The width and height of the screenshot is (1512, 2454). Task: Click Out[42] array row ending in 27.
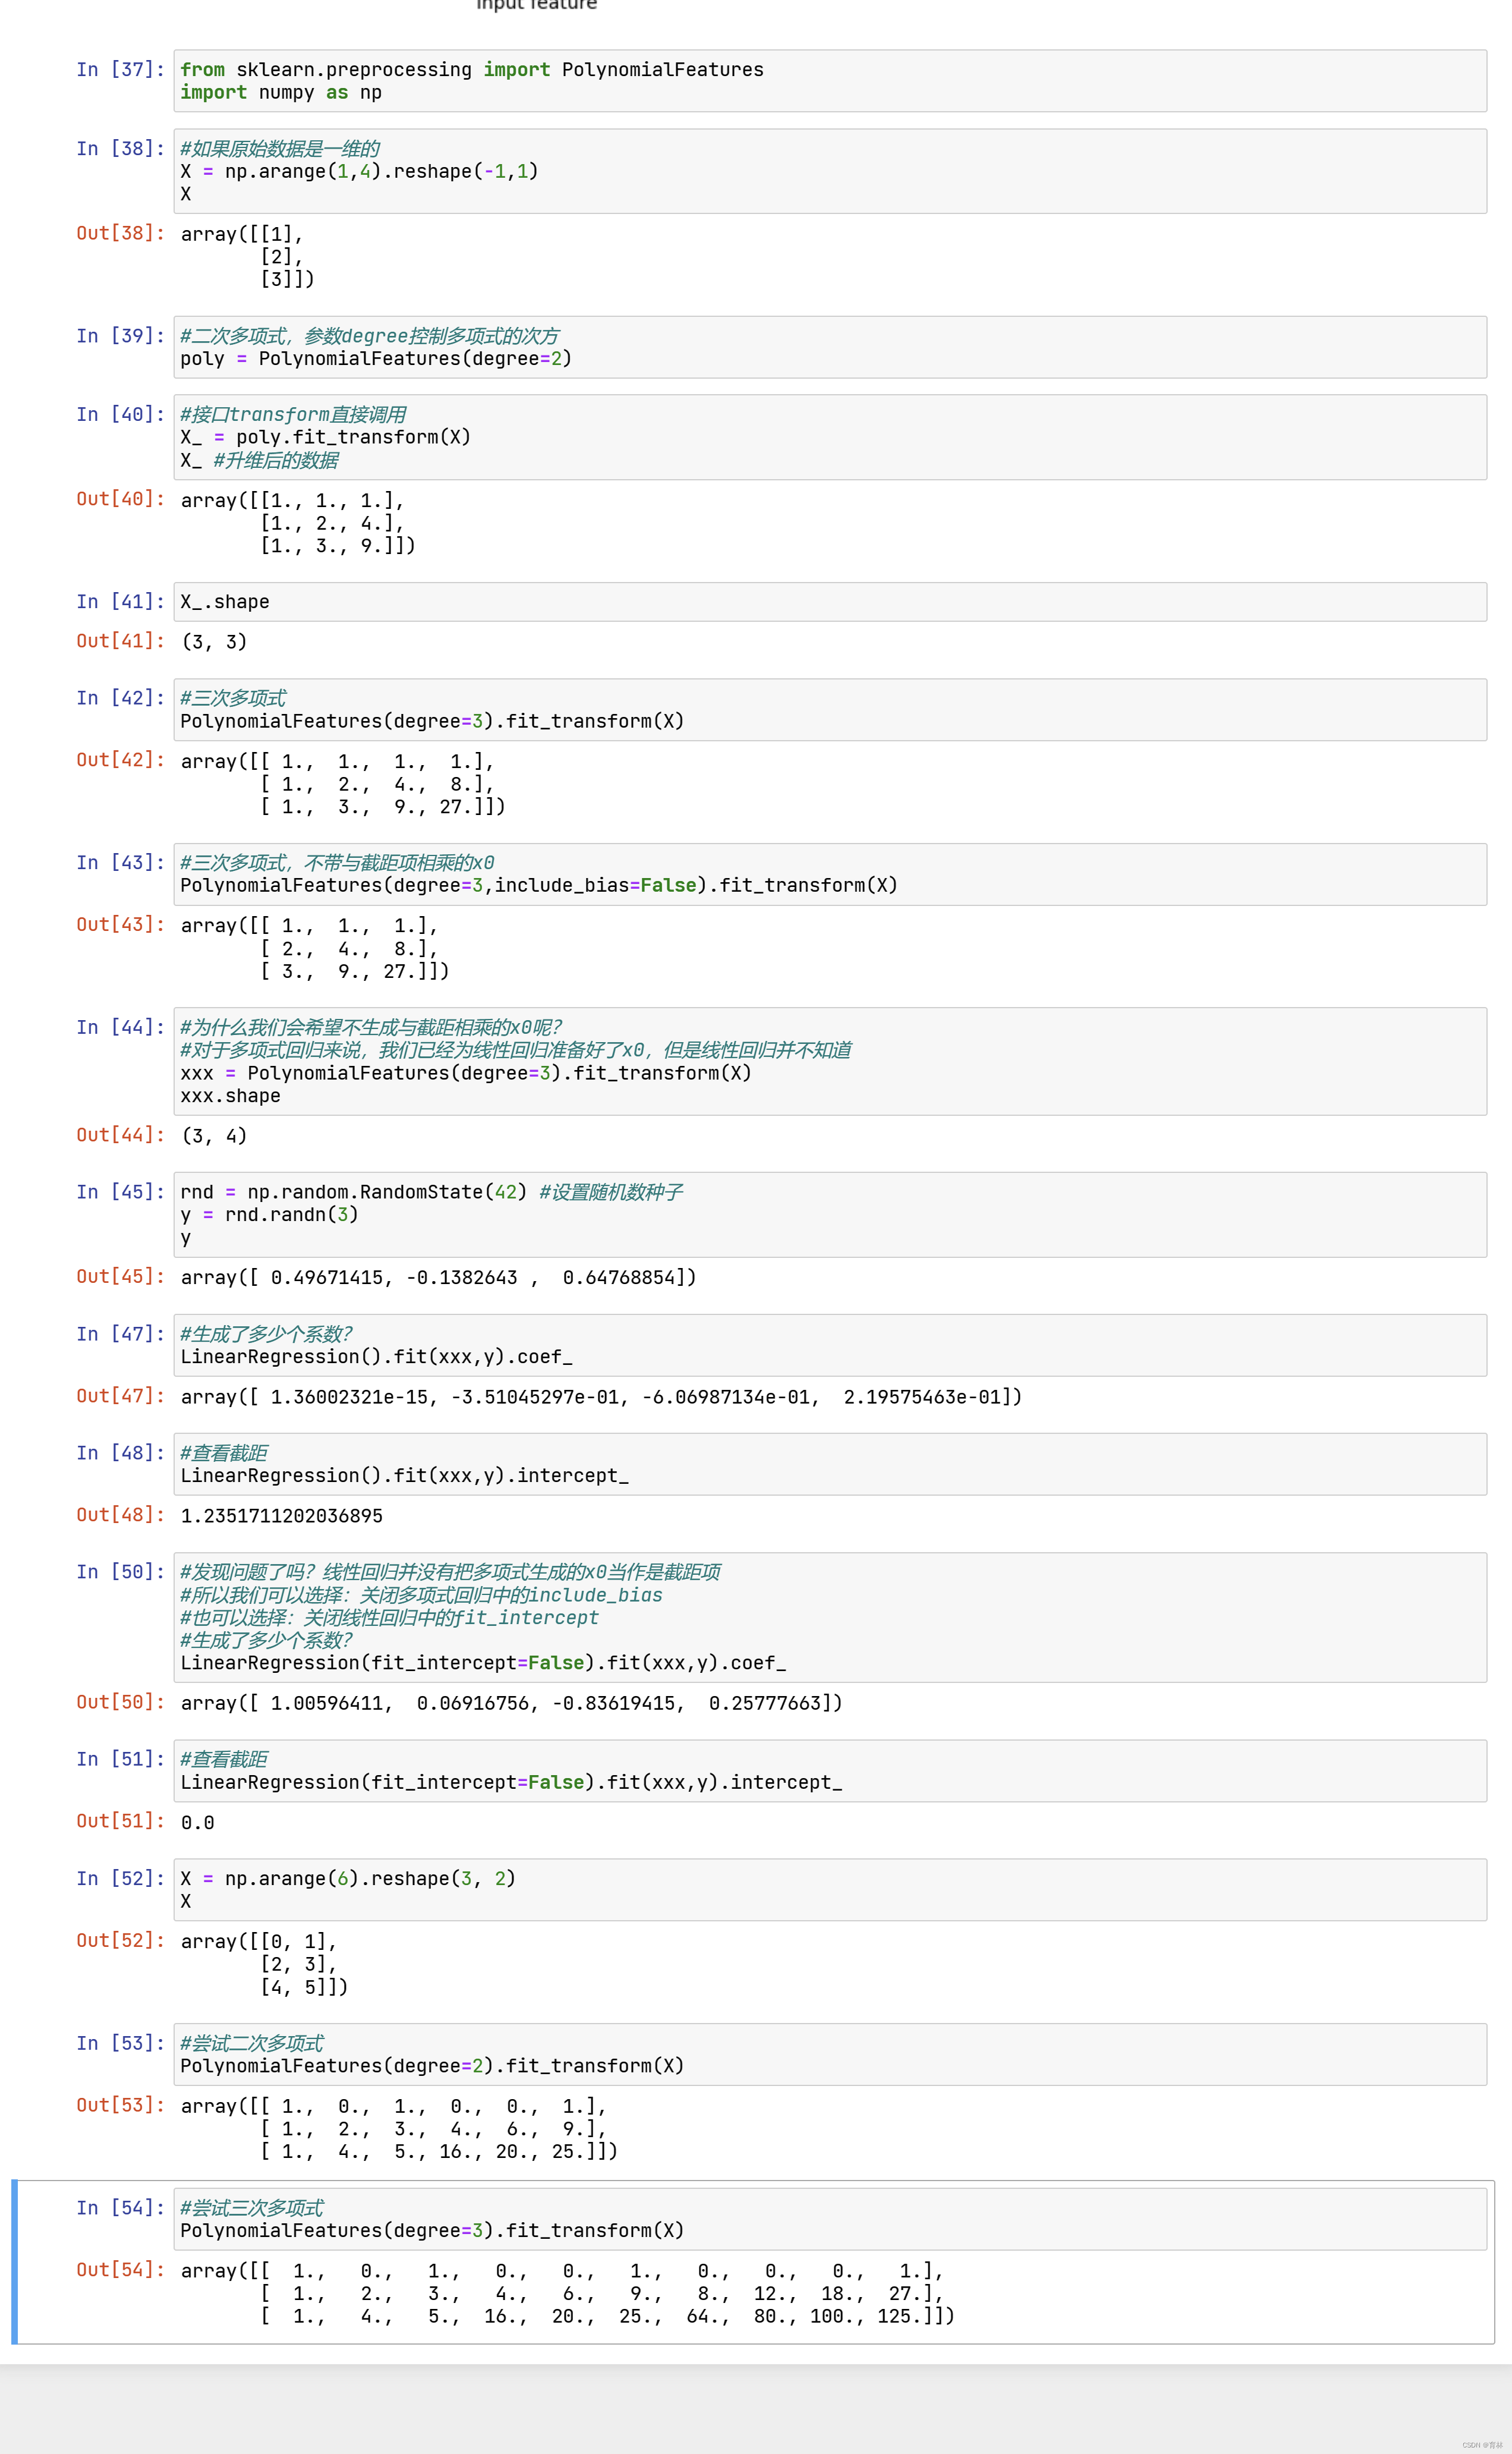click(x=383, y=806)
